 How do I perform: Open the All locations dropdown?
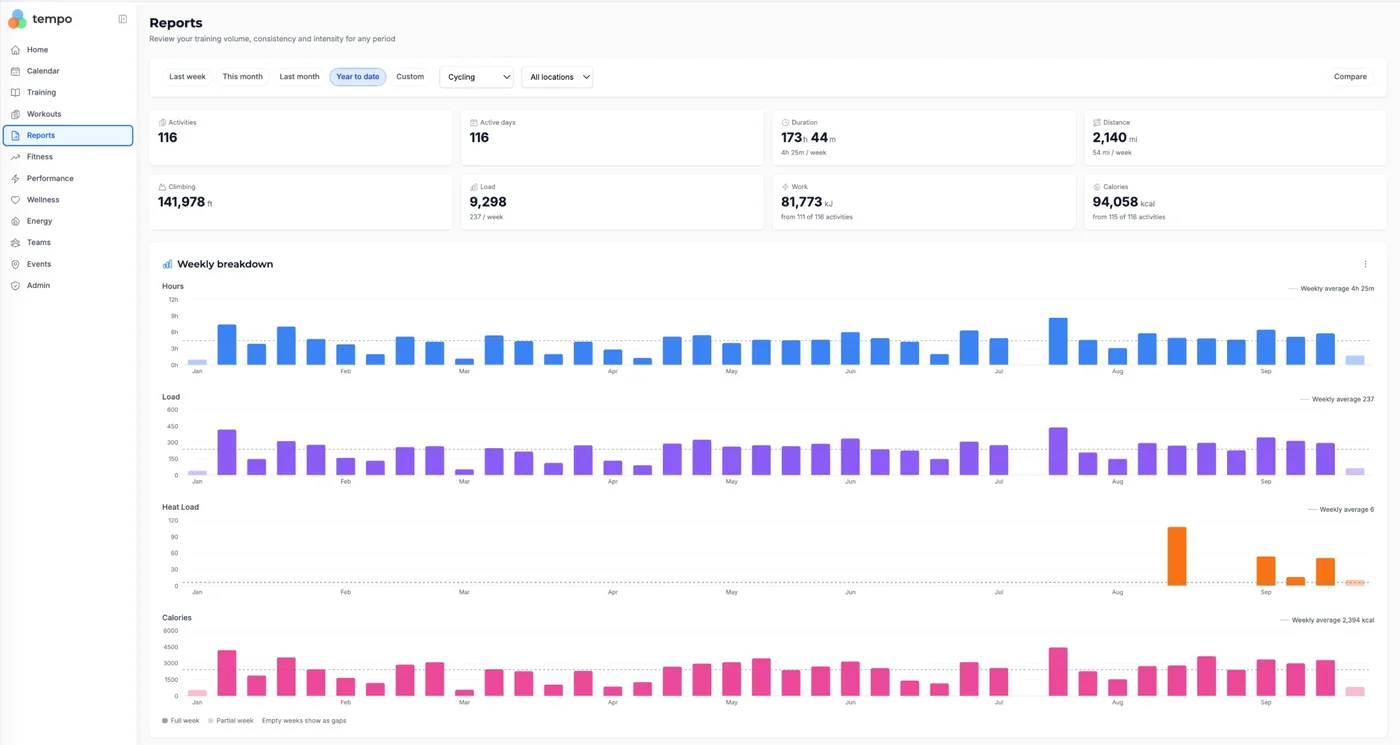(x=557, y=77)
